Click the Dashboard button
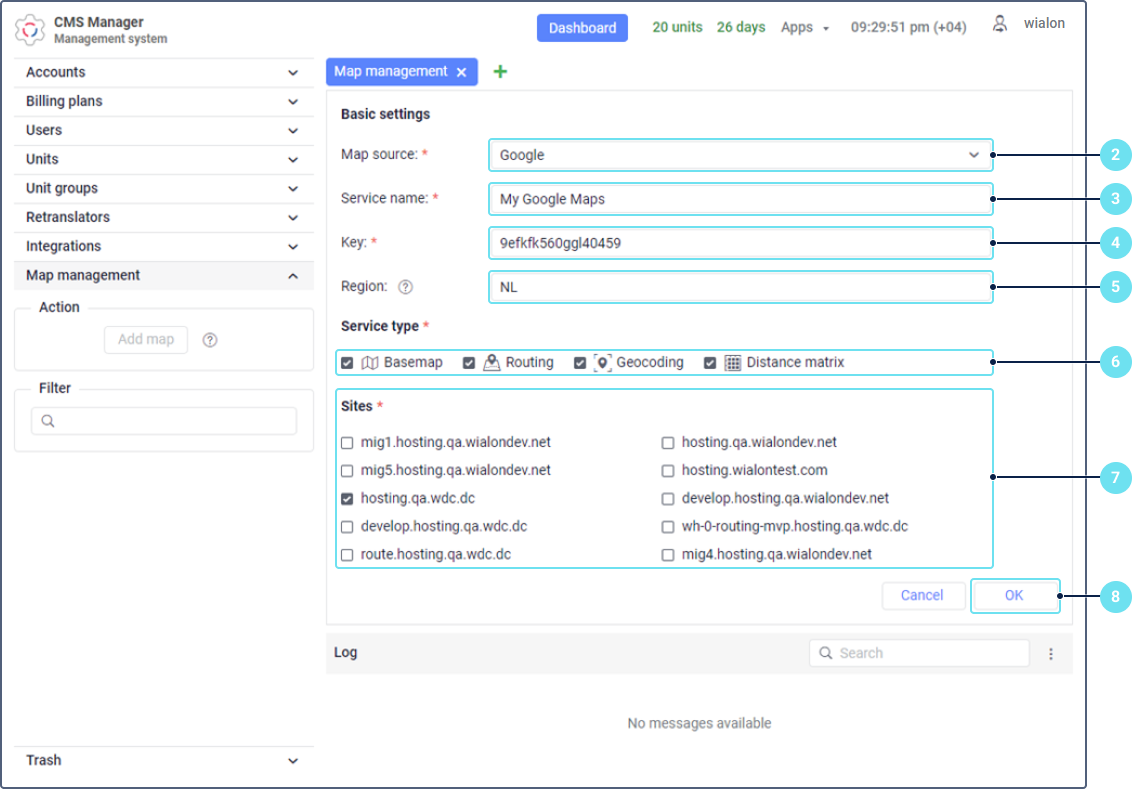This screenshot has width=1132, height=789. pos(582,28)
